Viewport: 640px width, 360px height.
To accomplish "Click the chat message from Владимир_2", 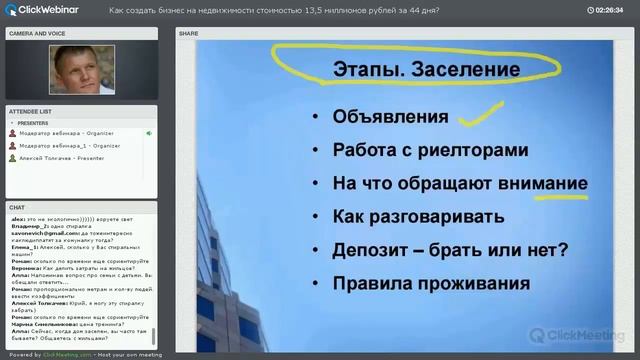I will pos(51,226).
